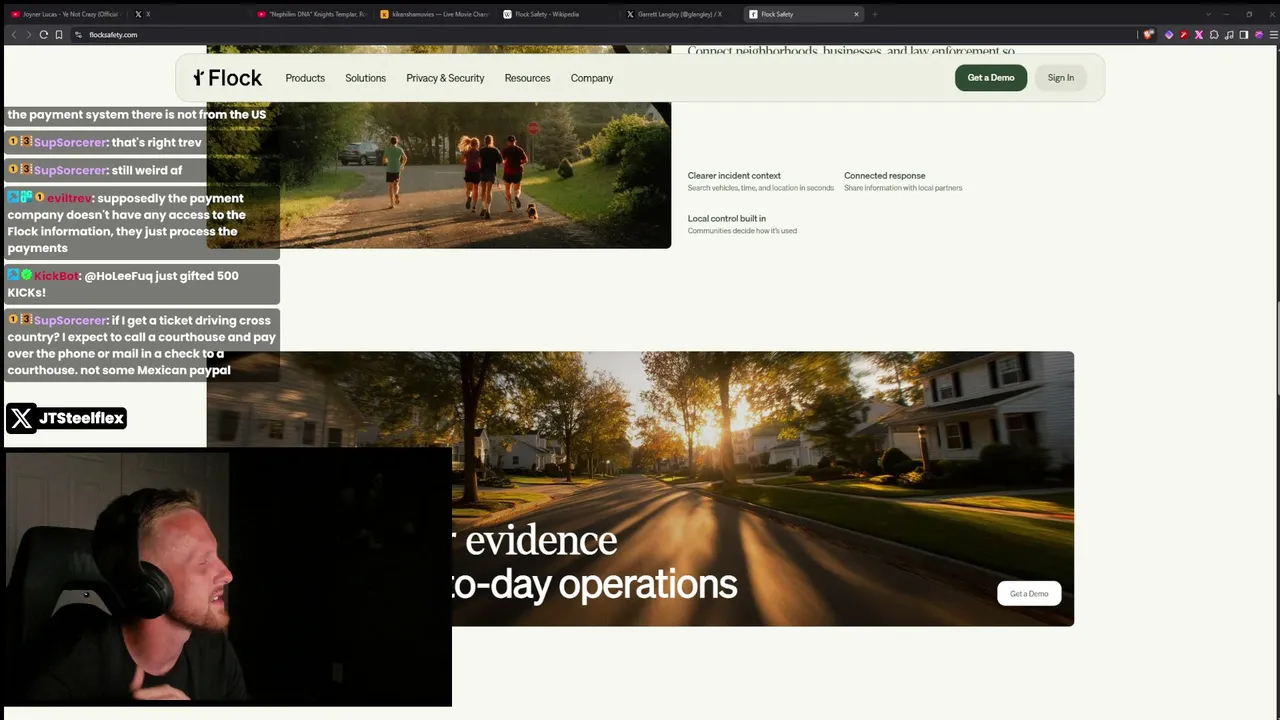
Task: Click SupSorcerer name on 'still weird af' message
Action: click(70, 171)
